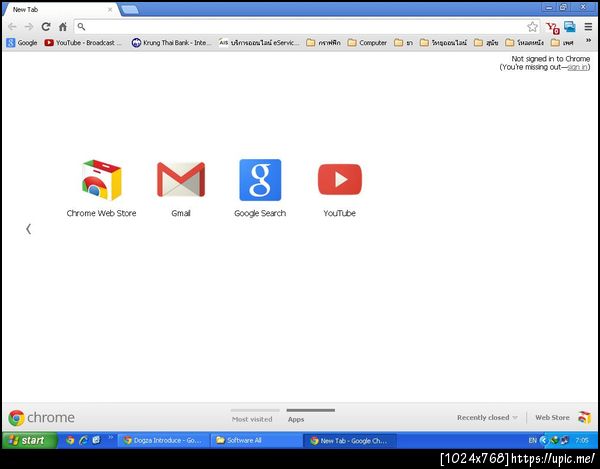The image size is (600, 469).
Task: Expand hidden system tray icons arrow
Action: click(x=543, y=440)
